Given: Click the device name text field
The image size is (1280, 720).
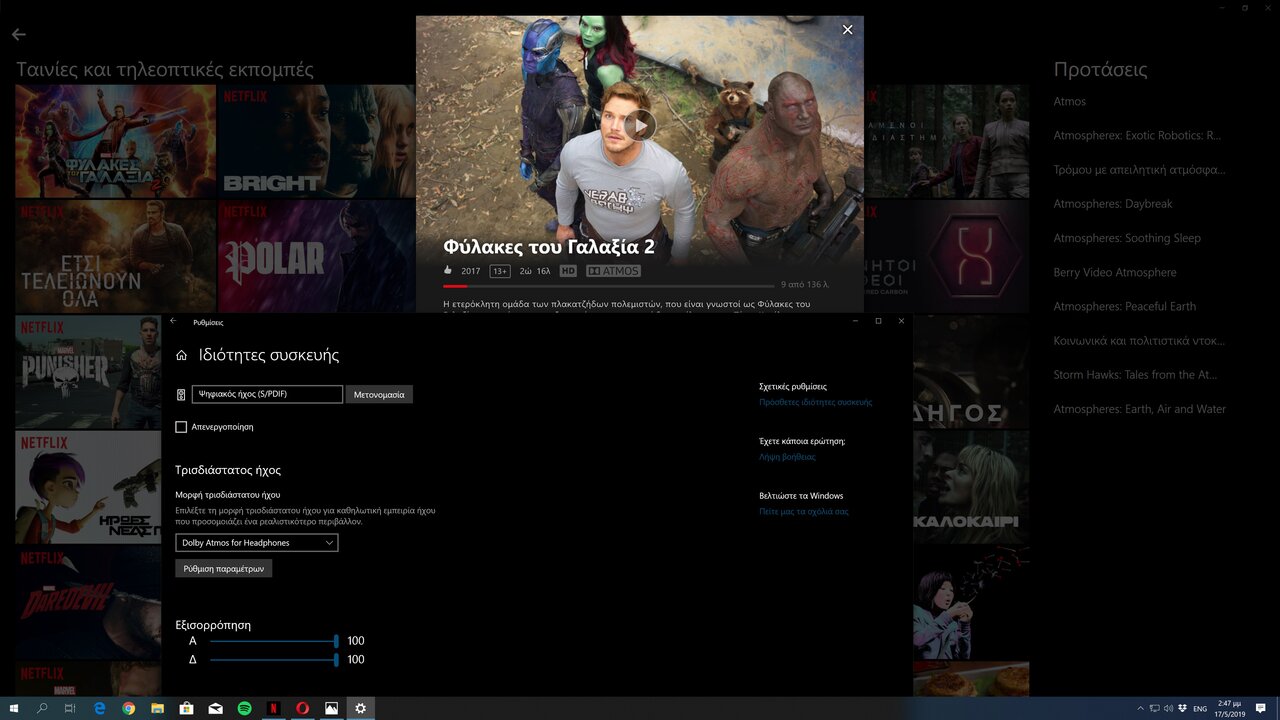Looking at the screenshot, I should 267,394.
